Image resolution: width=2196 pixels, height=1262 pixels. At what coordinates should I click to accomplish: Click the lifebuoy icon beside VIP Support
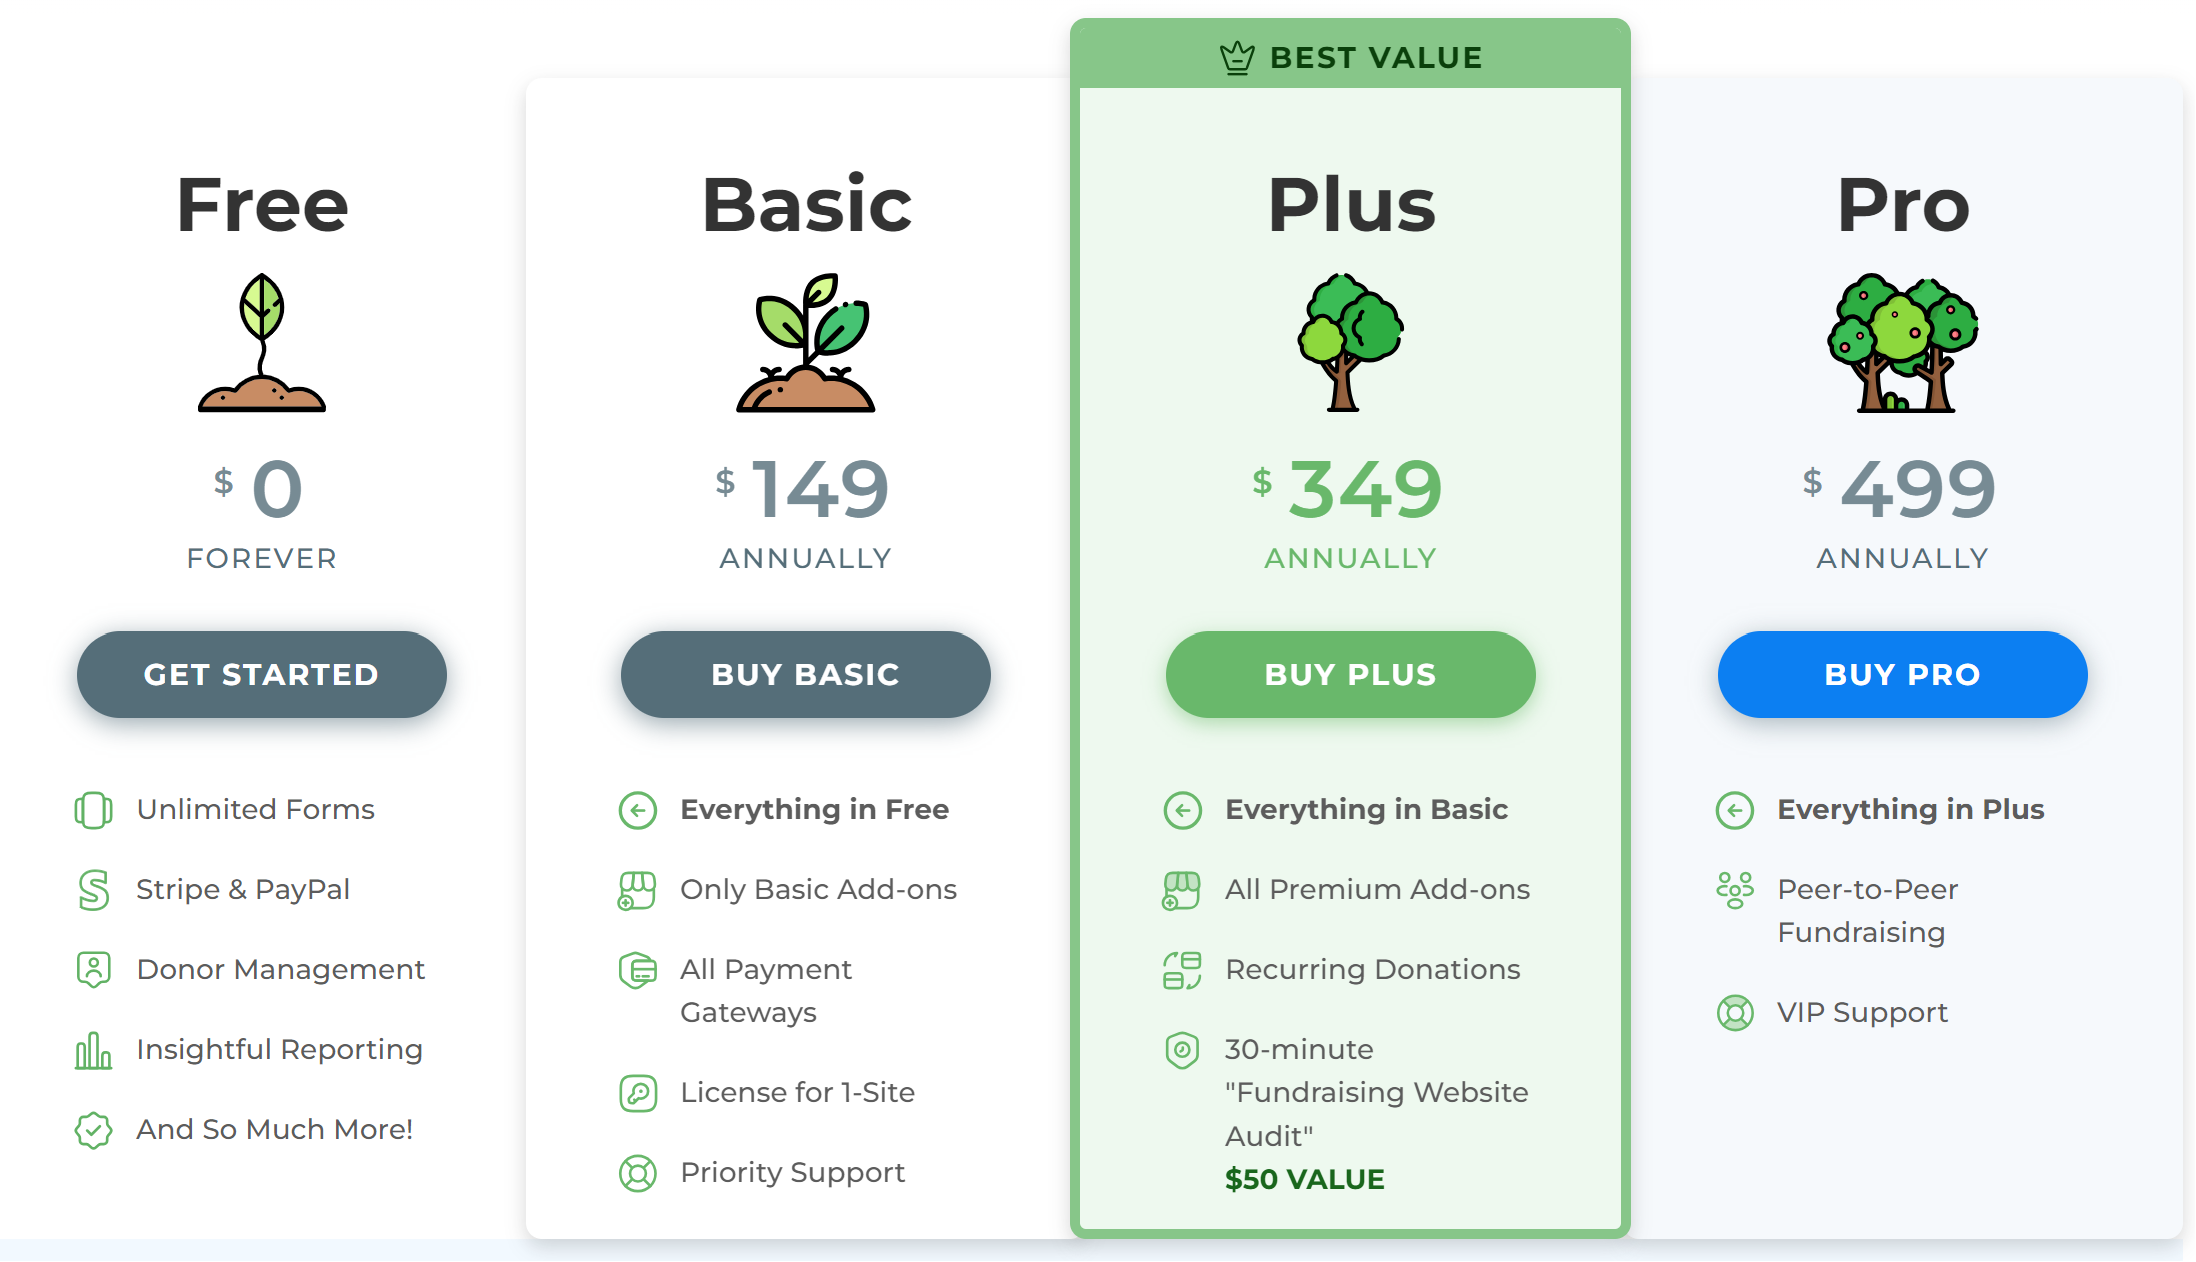tap(1735, 1013)
